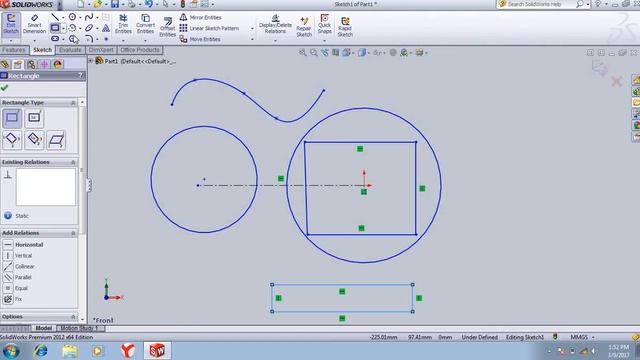The width and height of the screenshot is (640, 360).
Task: Click the Undo icon in top toolbar
Action: point(149,4)
